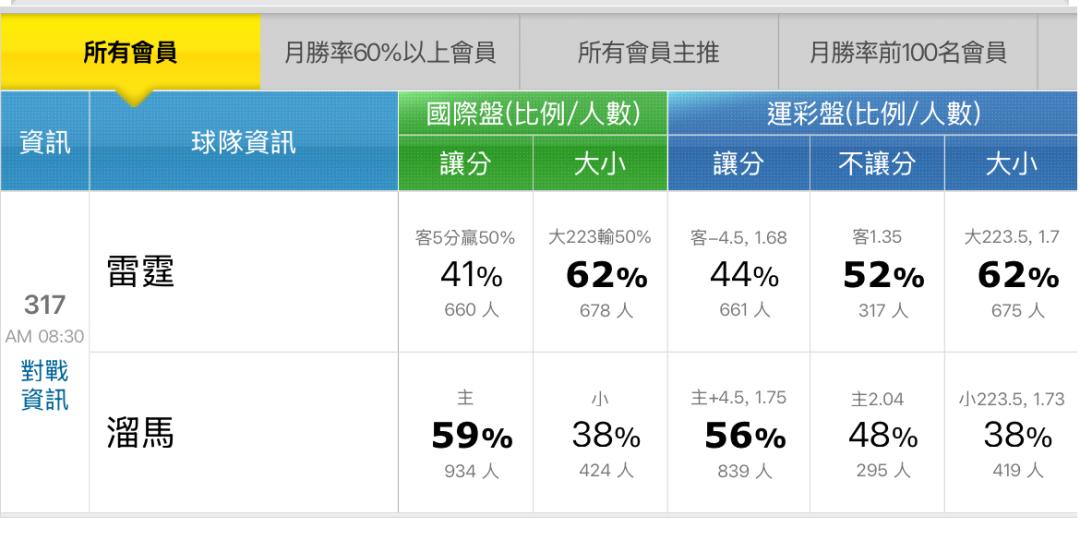Screen dimensions: 1080x540
Task: Switch to 月勝率60%以上會員 tab
Action: click(390, 52)
